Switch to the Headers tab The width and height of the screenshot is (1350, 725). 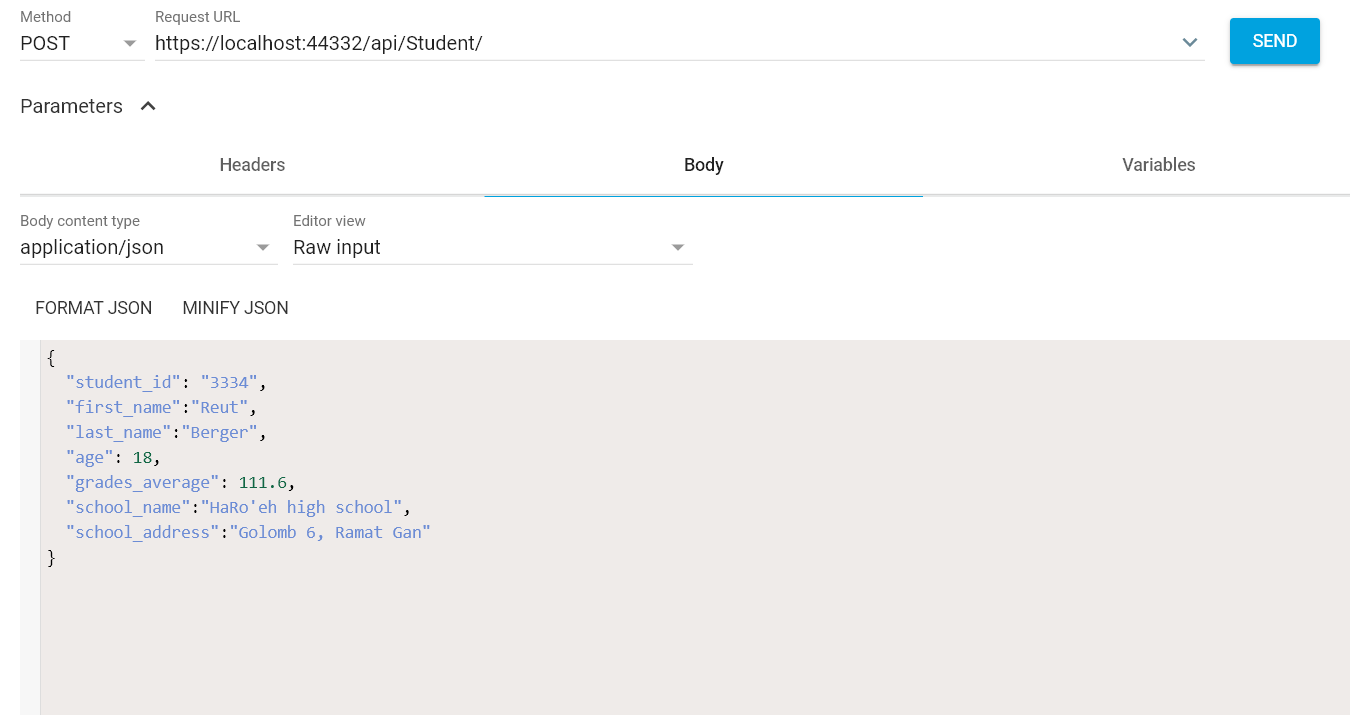(x=252, y=165)
